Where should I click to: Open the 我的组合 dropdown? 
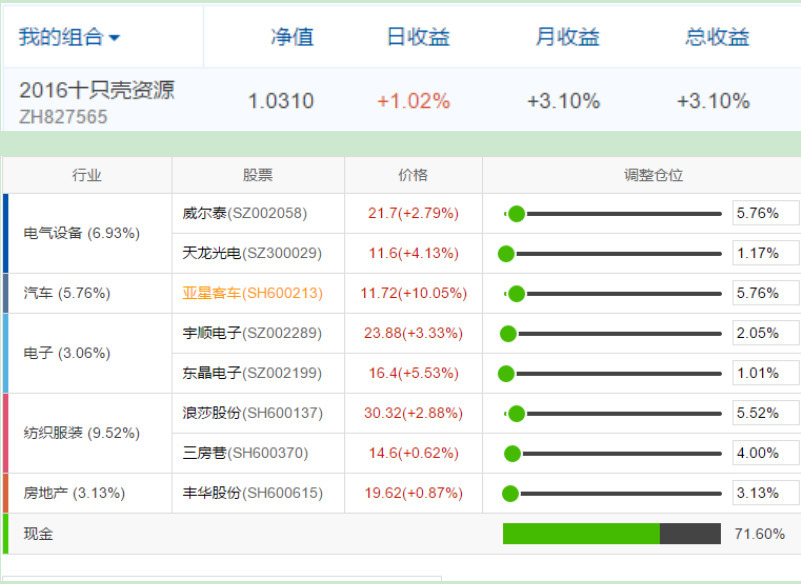coord(69,37)
